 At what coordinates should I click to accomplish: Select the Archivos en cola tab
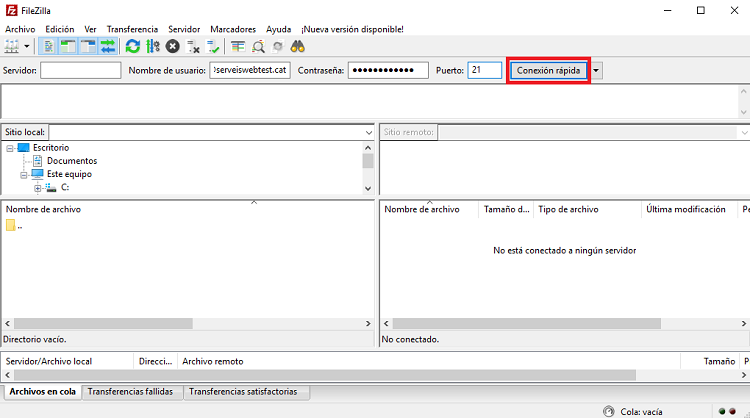tap(43, 392)
